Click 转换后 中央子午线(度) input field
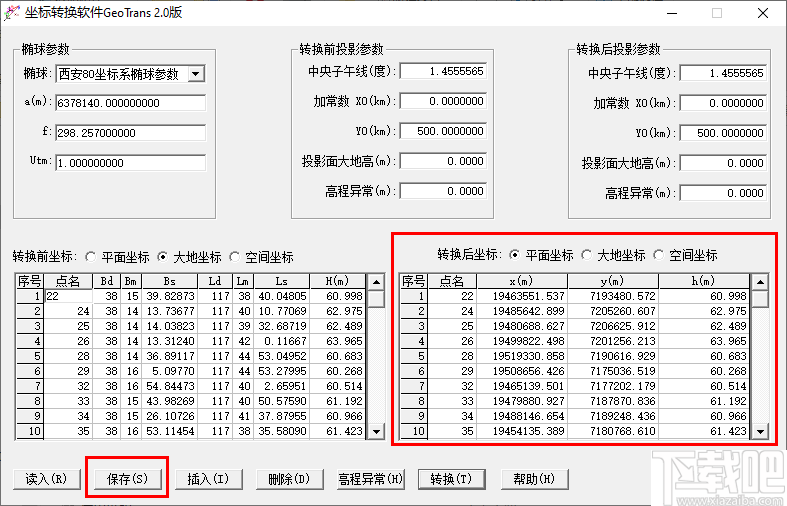Screen dimensions: 787x506 pyautogui.click(x=723, y=73)
